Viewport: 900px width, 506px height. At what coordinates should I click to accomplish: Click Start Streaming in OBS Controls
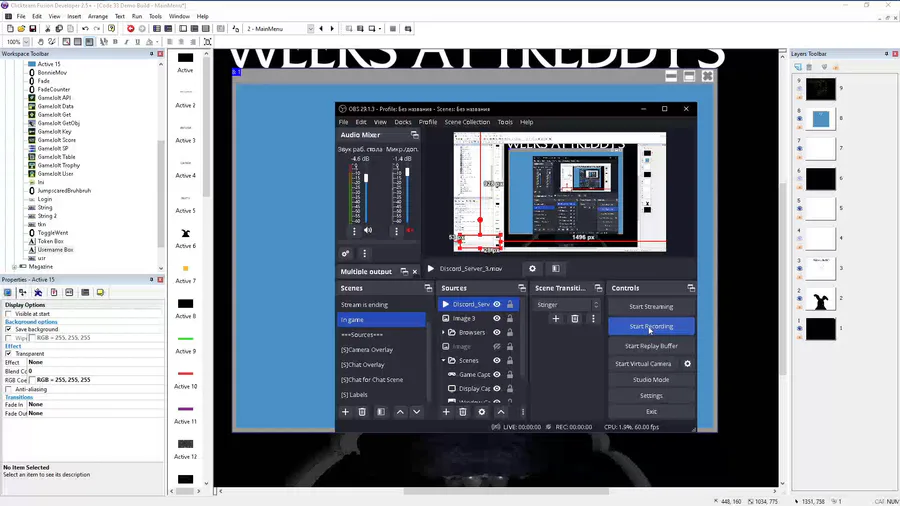tap(651, 306)
